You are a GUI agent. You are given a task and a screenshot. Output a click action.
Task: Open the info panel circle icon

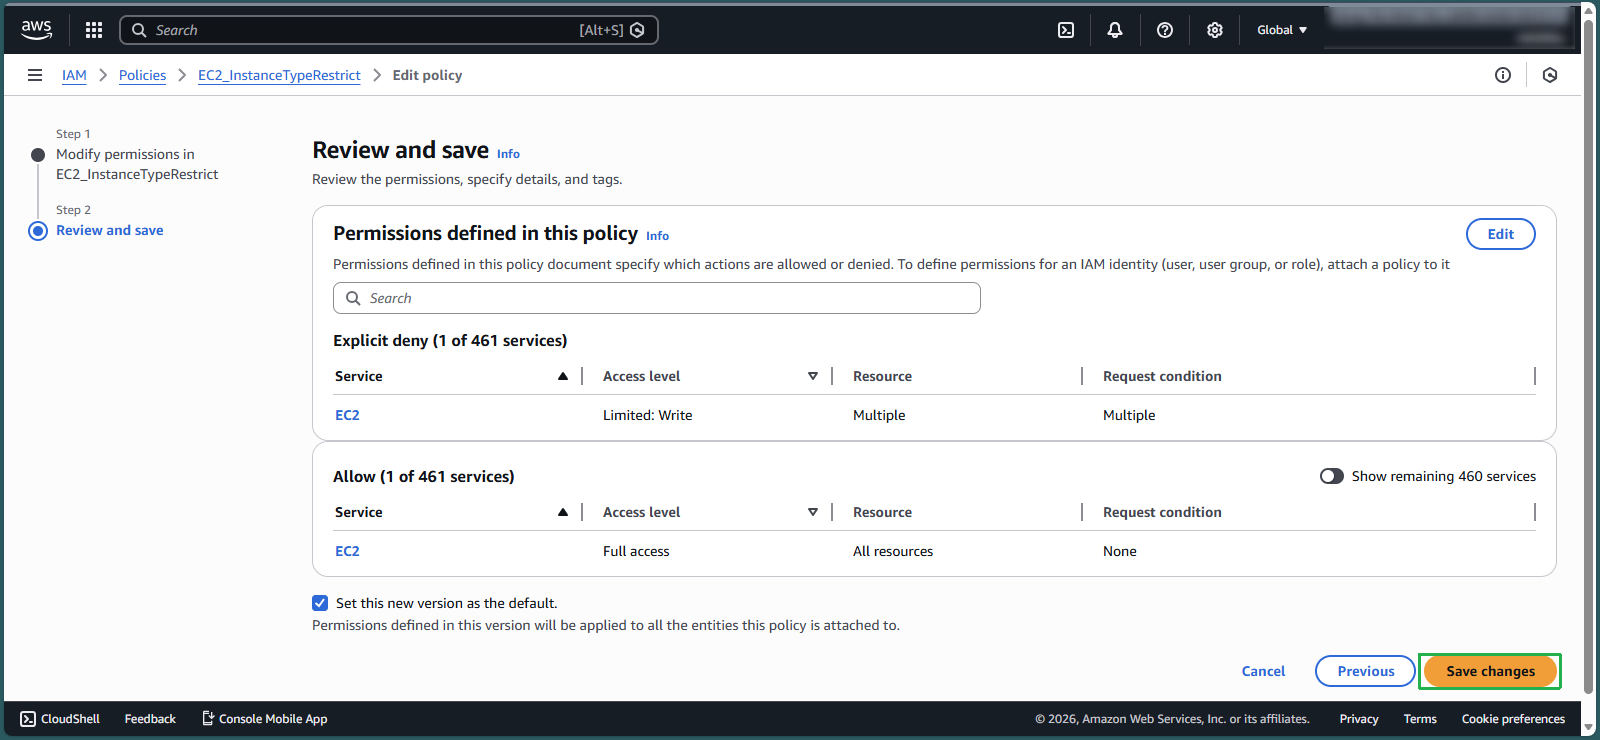coord(1503,75)
